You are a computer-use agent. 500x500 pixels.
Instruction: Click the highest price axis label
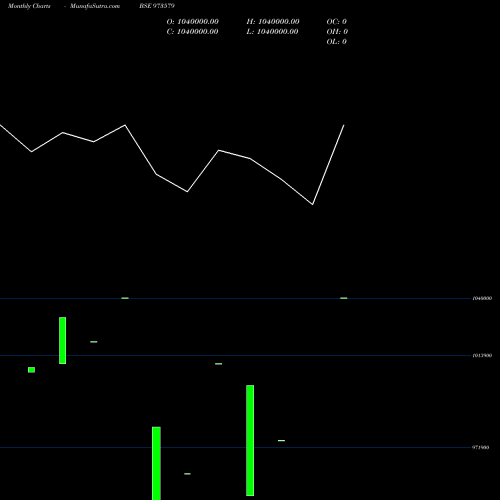pyautogui.click(x=482, y=298)
